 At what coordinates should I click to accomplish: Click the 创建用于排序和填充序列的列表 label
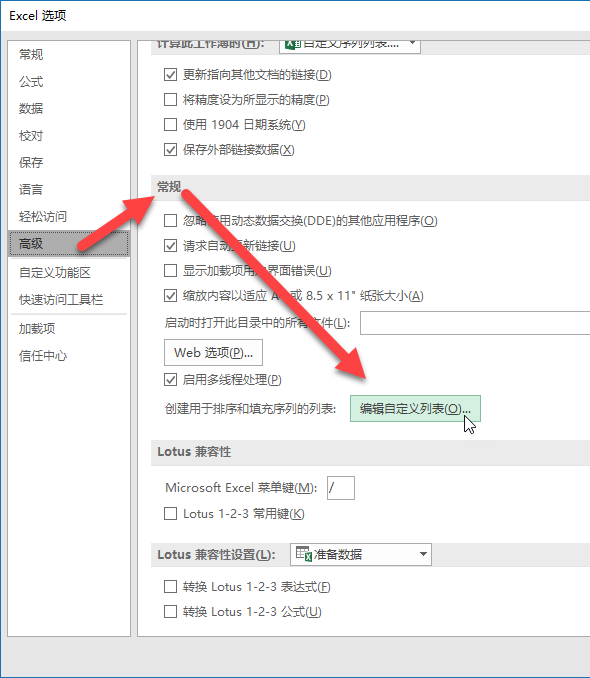250,409
